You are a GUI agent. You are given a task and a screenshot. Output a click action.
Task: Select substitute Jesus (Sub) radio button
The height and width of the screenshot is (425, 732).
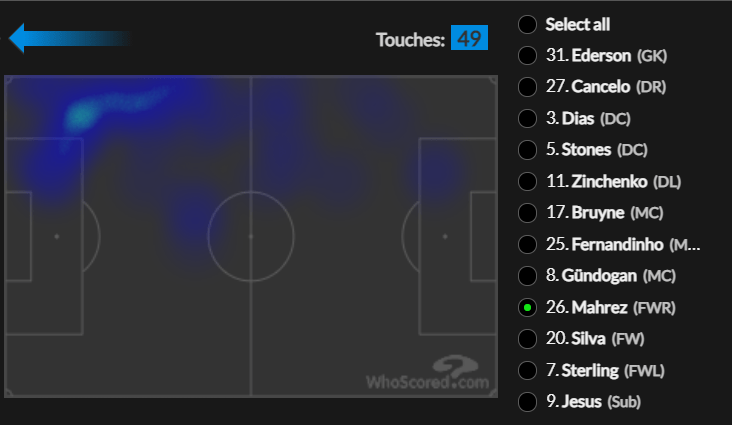coord(528,401)
